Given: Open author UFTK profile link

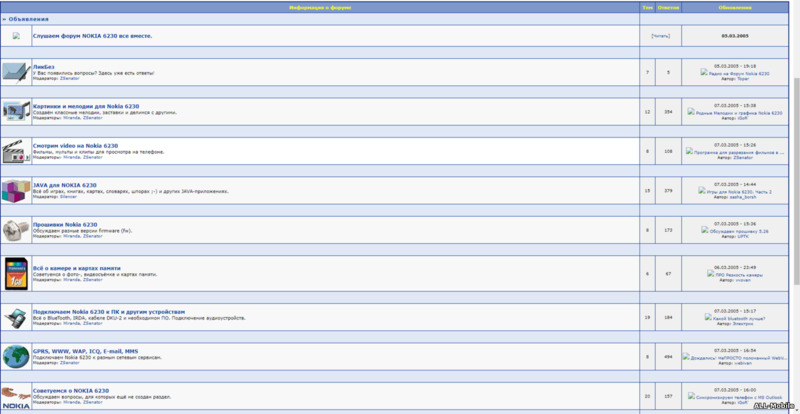Looking at the screenshot, I should click(x=743, y=237).
